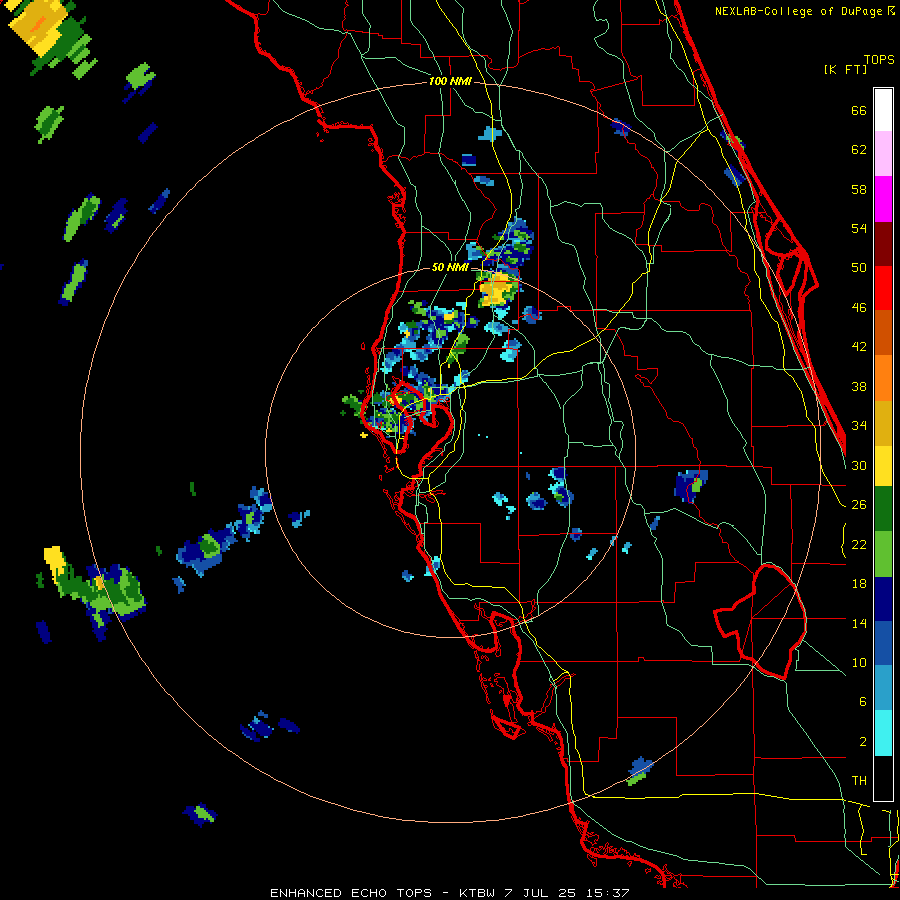Select the navy legend swatch near 18
Image resolution: width=900 pixels, height=900 pixels.
click(883, 599)
